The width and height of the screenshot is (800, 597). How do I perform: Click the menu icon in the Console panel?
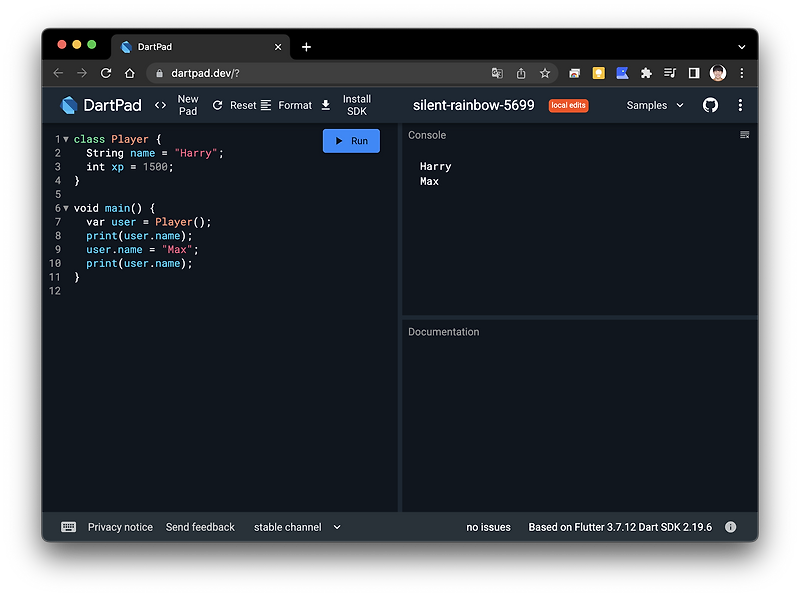coord(745,135)
